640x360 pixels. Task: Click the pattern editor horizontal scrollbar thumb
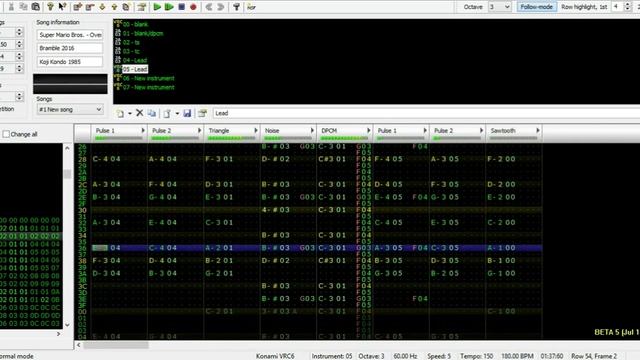116,345
